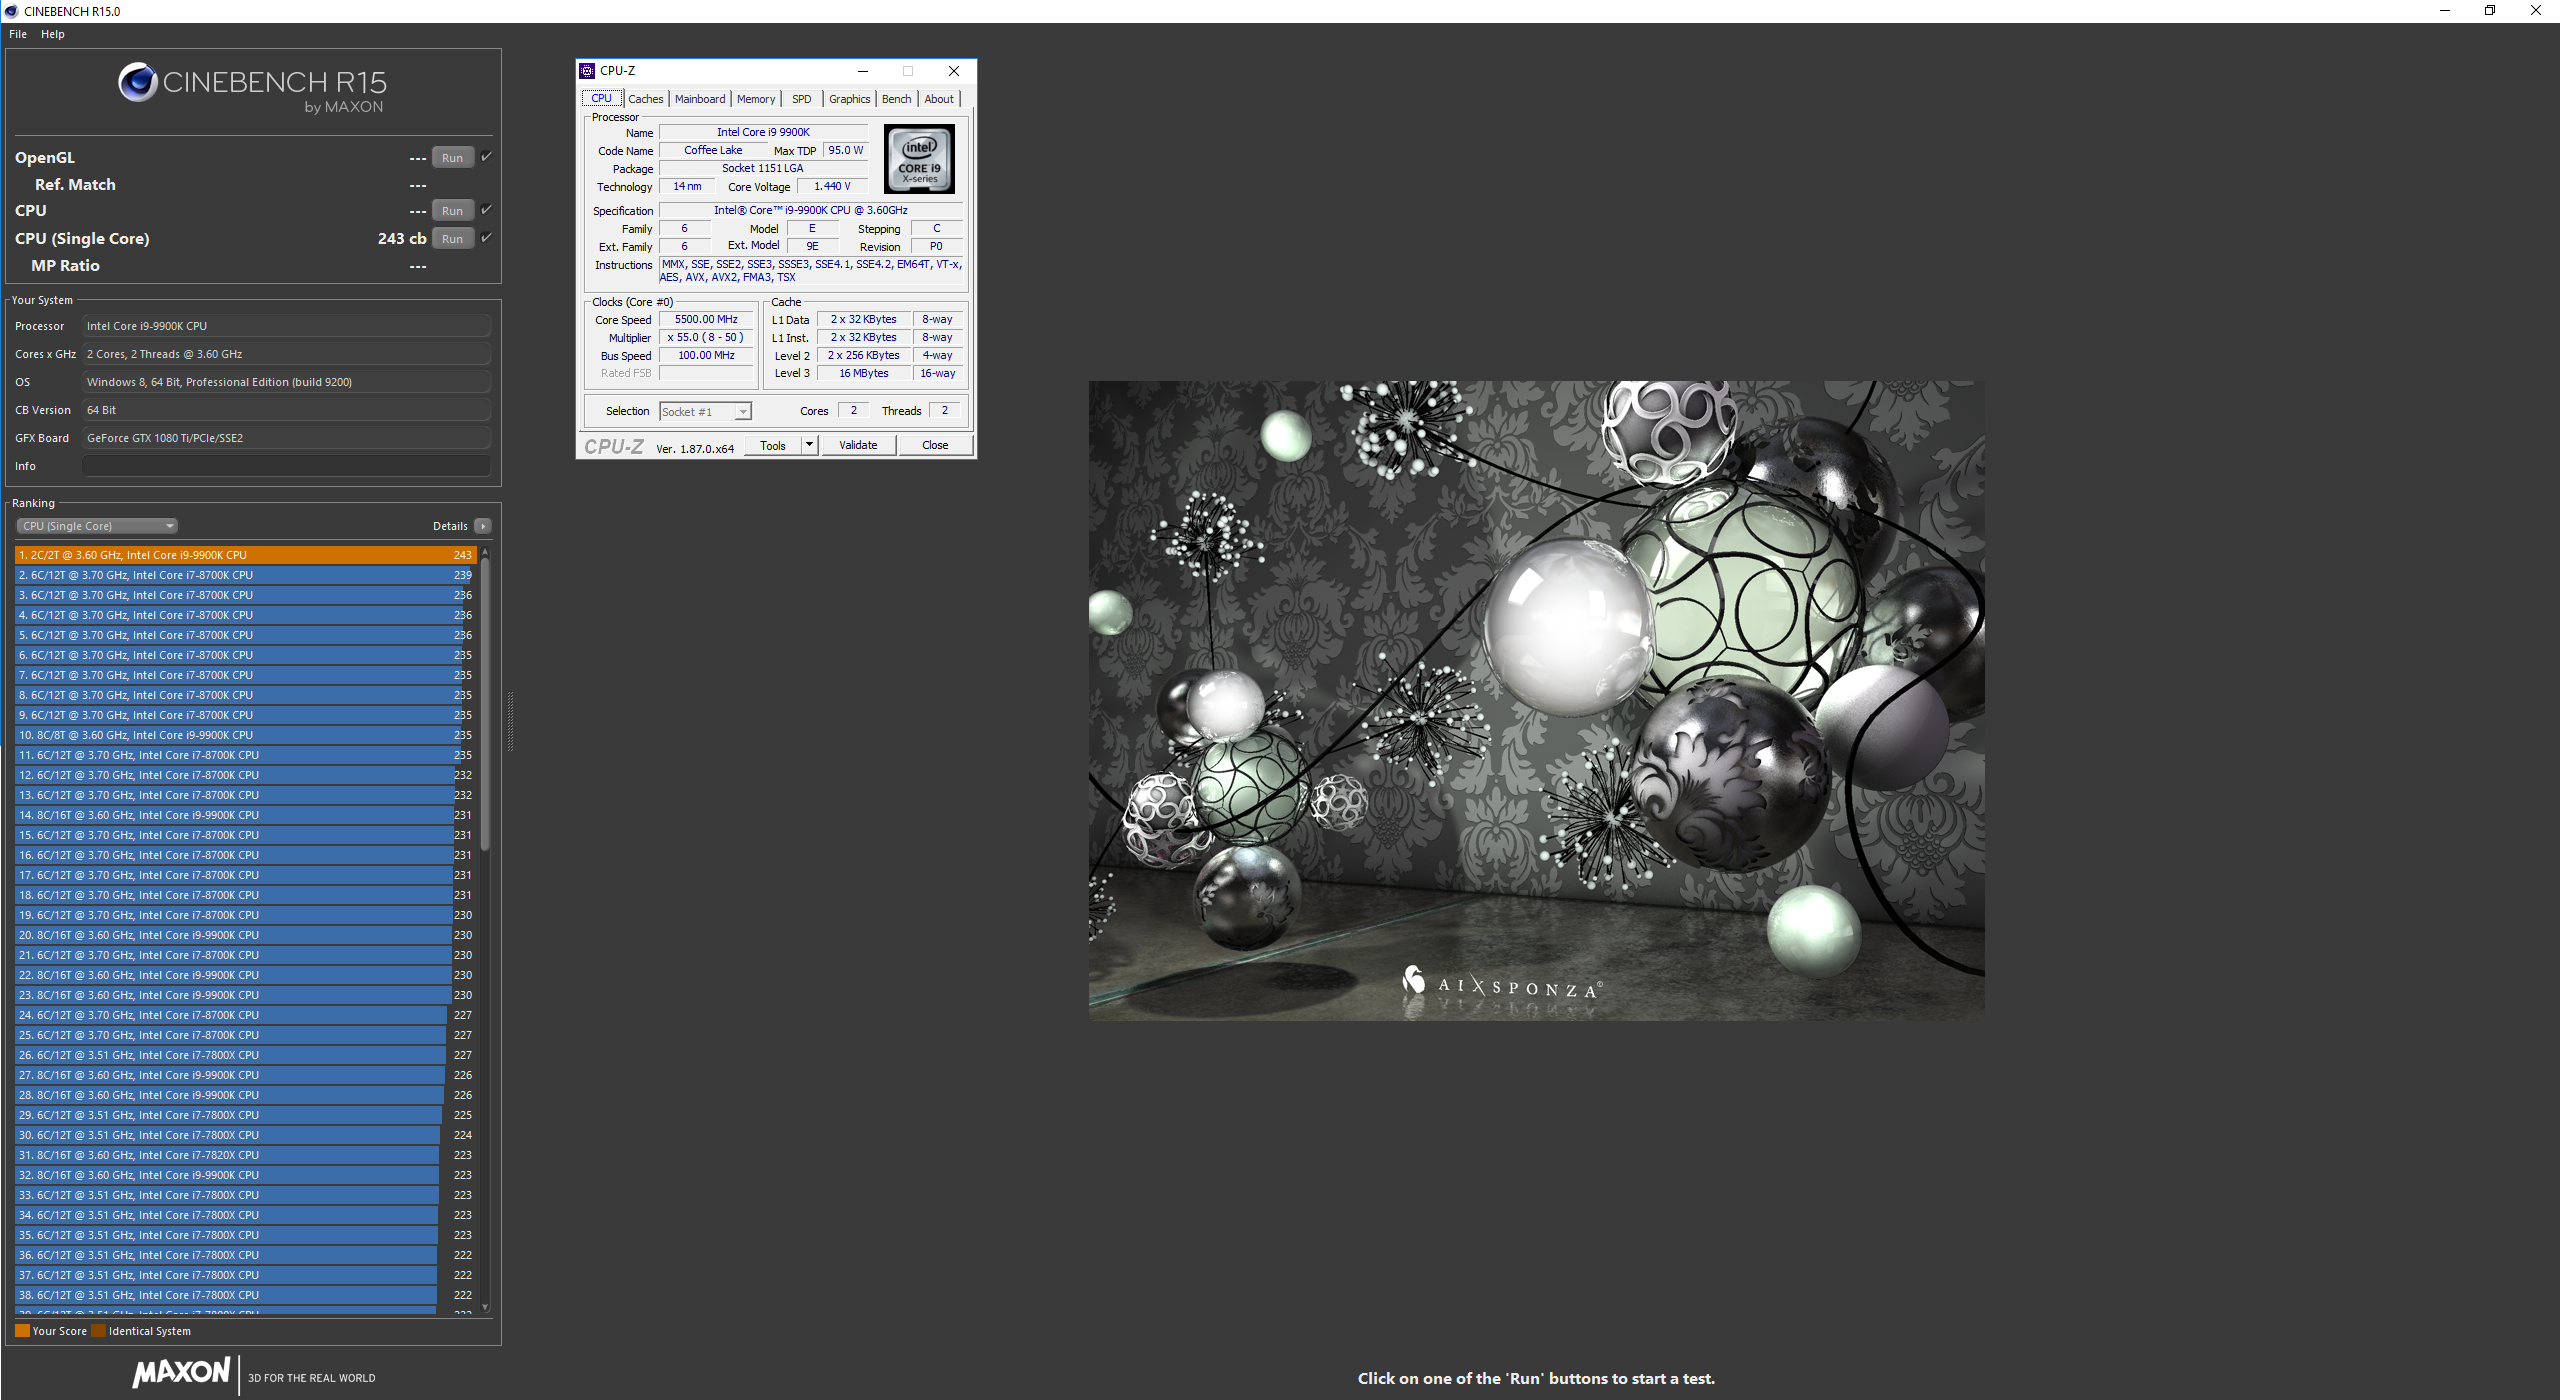The image size is (2560, 1400).
Task: Click the Processor field Intel Core i9-9900K CPU
Action: coord(286,326)
